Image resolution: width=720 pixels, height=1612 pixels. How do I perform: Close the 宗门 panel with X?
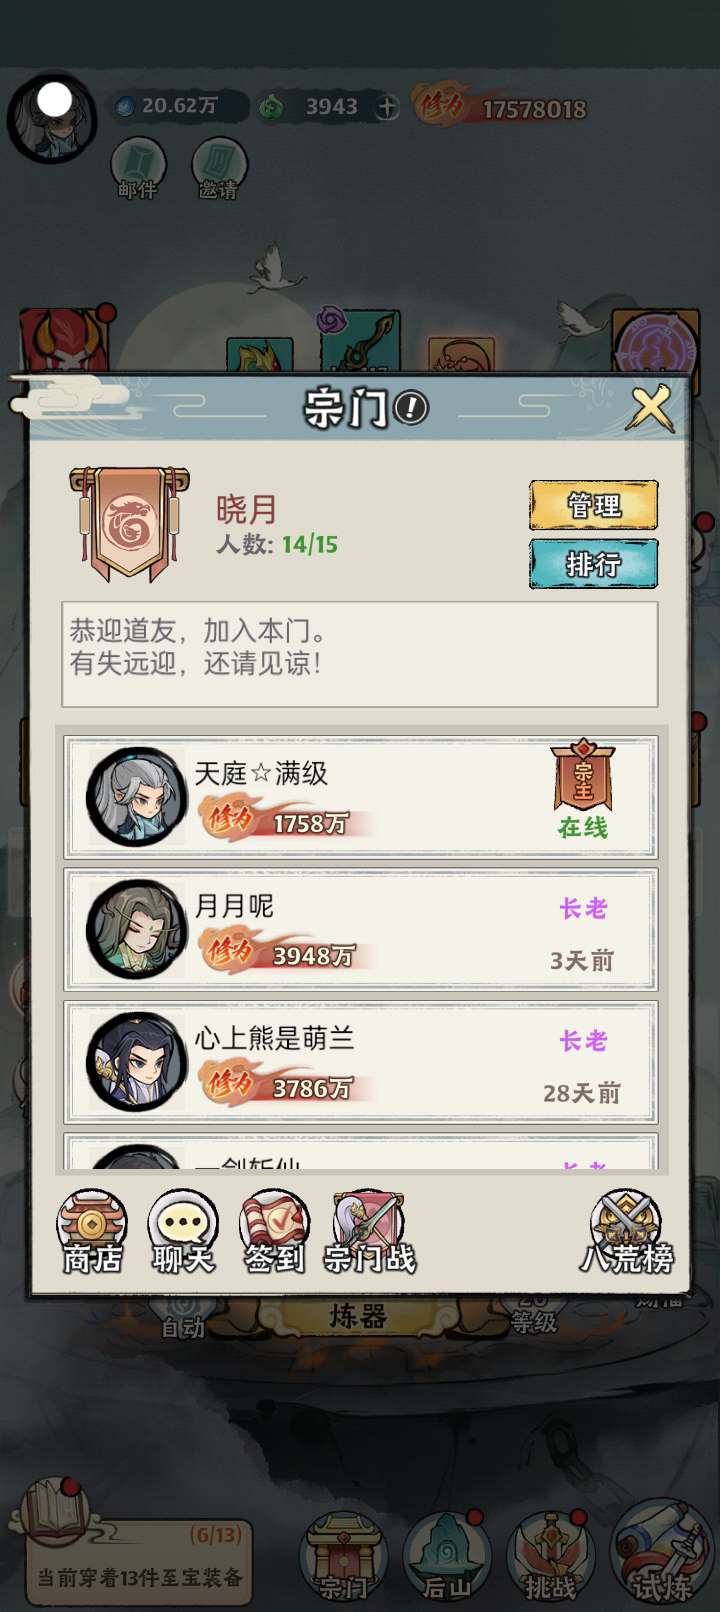click(x=651, y=408)
